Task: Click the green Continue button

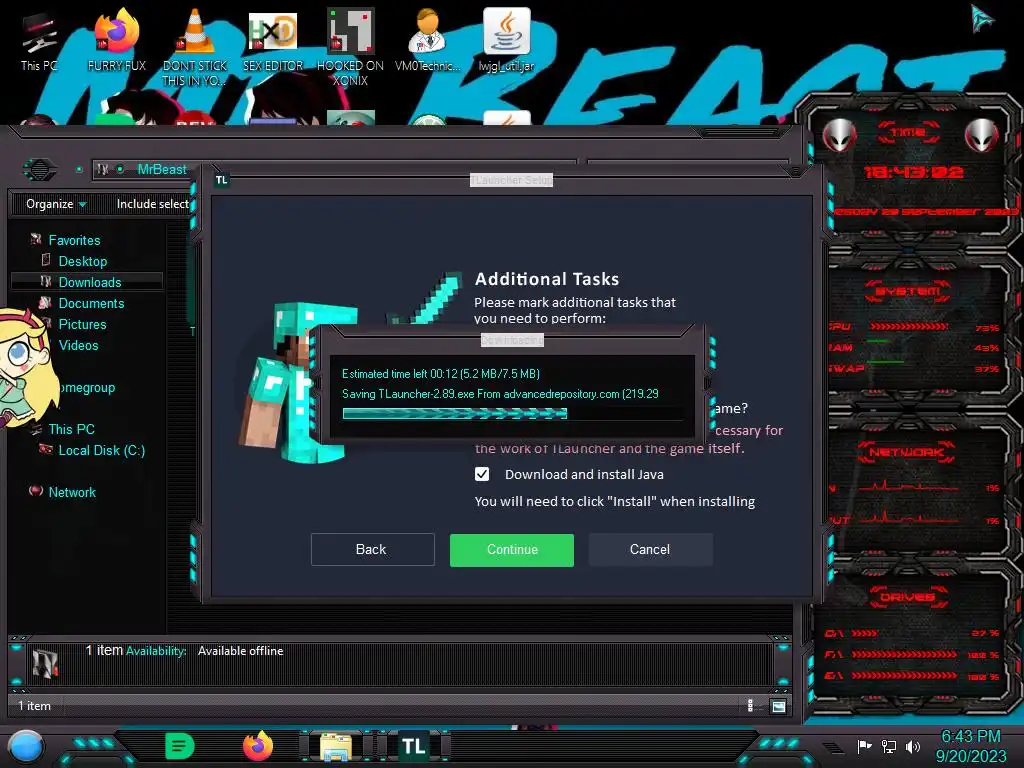Action: click(512, 550)
